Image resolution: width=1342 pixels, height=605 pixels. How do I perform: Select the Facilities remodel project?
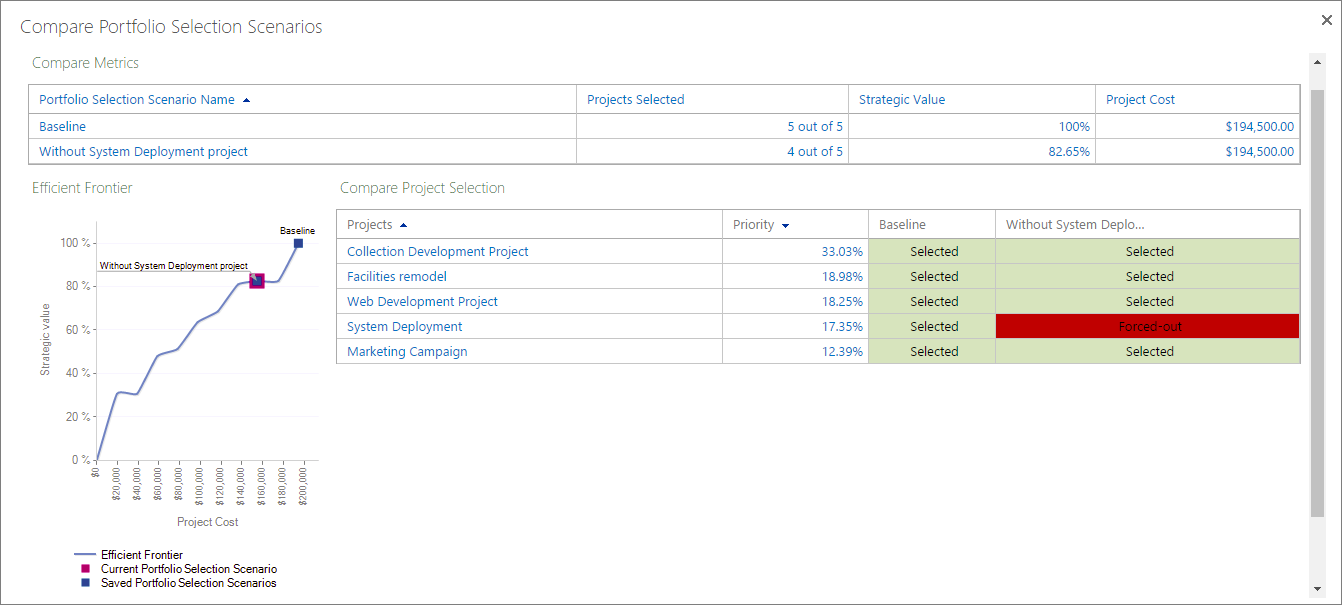pos(396,277)
